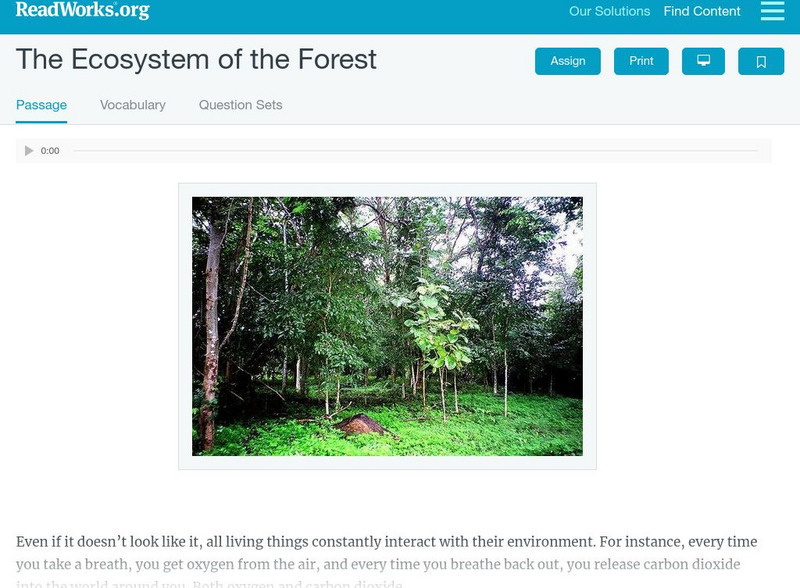Bookmark this passage with the bookmark icon
Image resolution: width=800 pixels, height=588 pixels.
[x=761, y=61]
